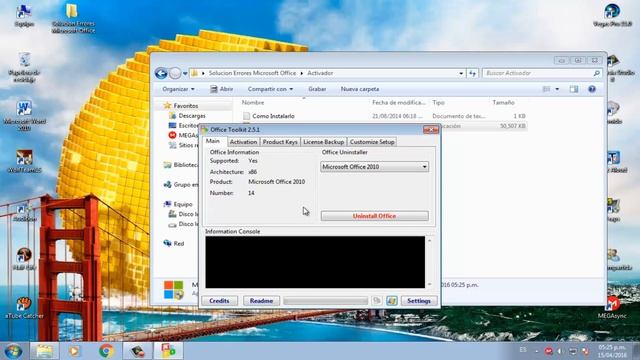Open Google Chrome from taskbar

[106, 351]
